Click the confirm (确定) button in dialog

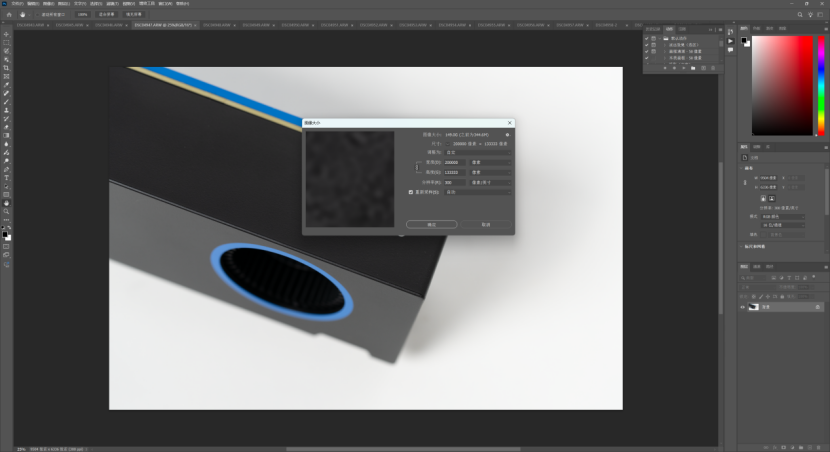click(432, 225)
